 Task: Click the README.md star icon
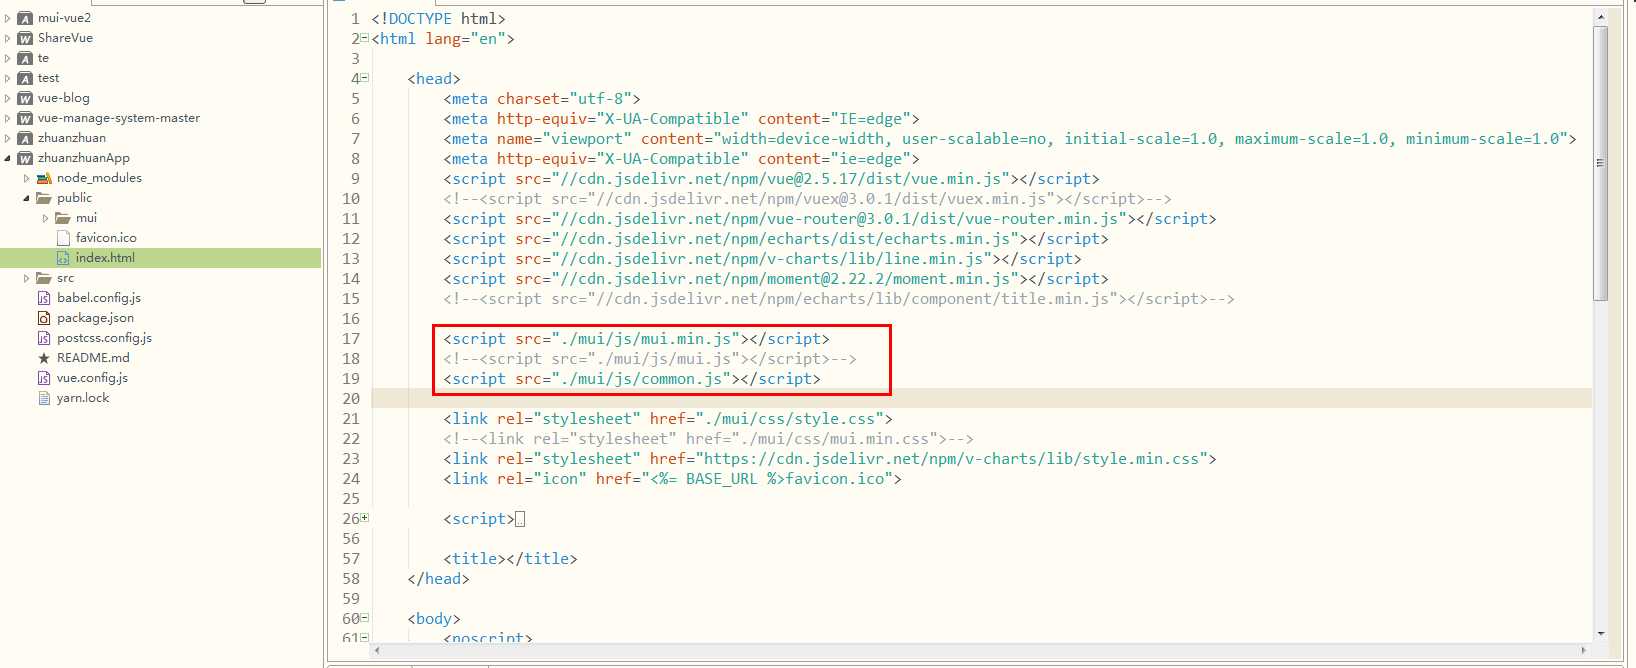click(44, 358)
